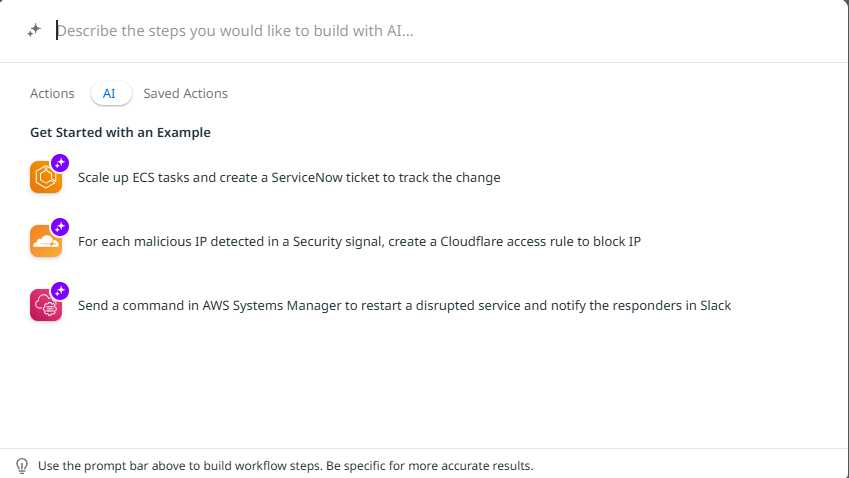Pick the Cloudflare malicious IP block example
This screenshot has width=849, height=478.
(359, 241)
